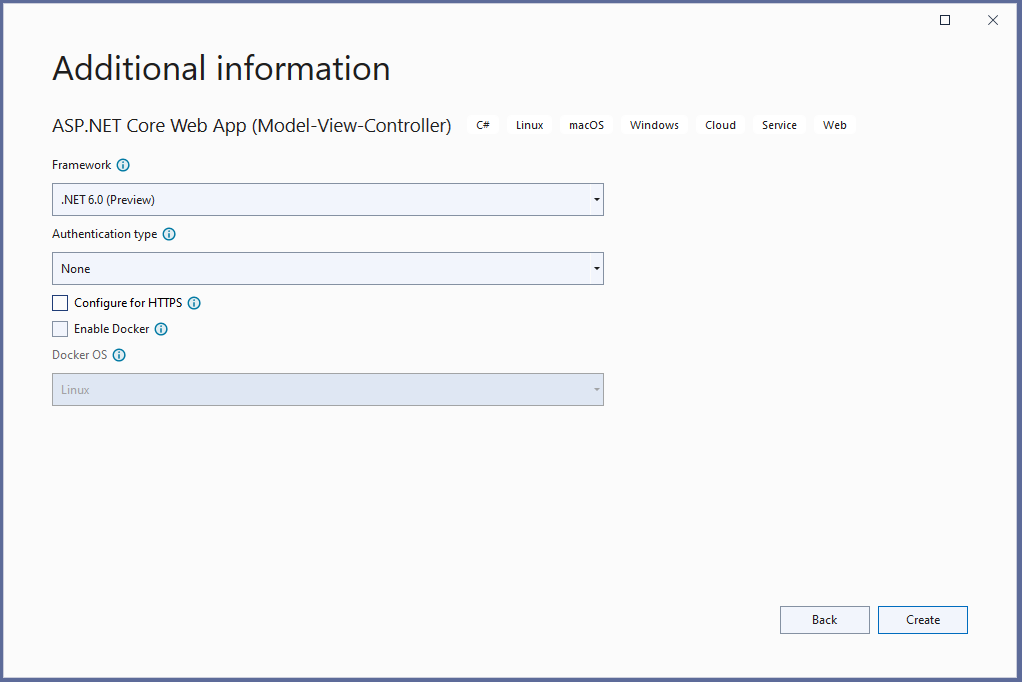Go back with the Back button

pos(824,620)
